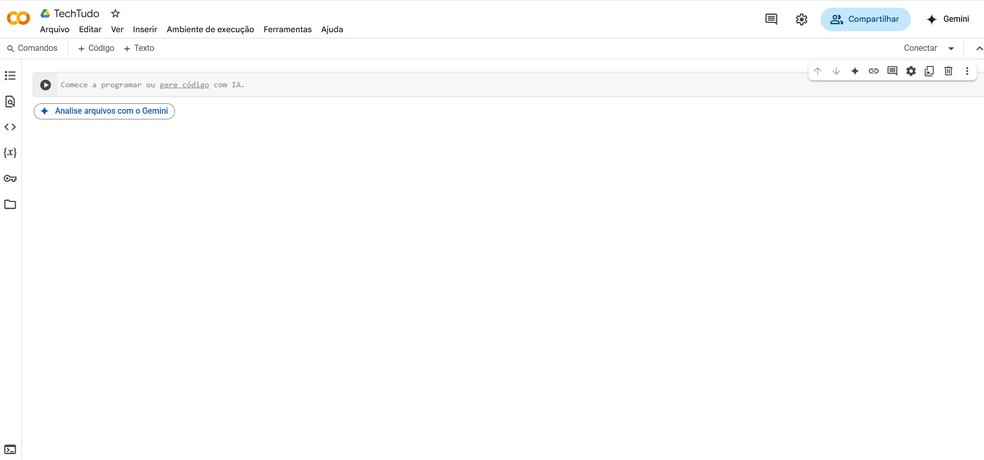Viewport: 984px width, 460px height.
Task: Open the Inserir menu
Action: (145, 29)
